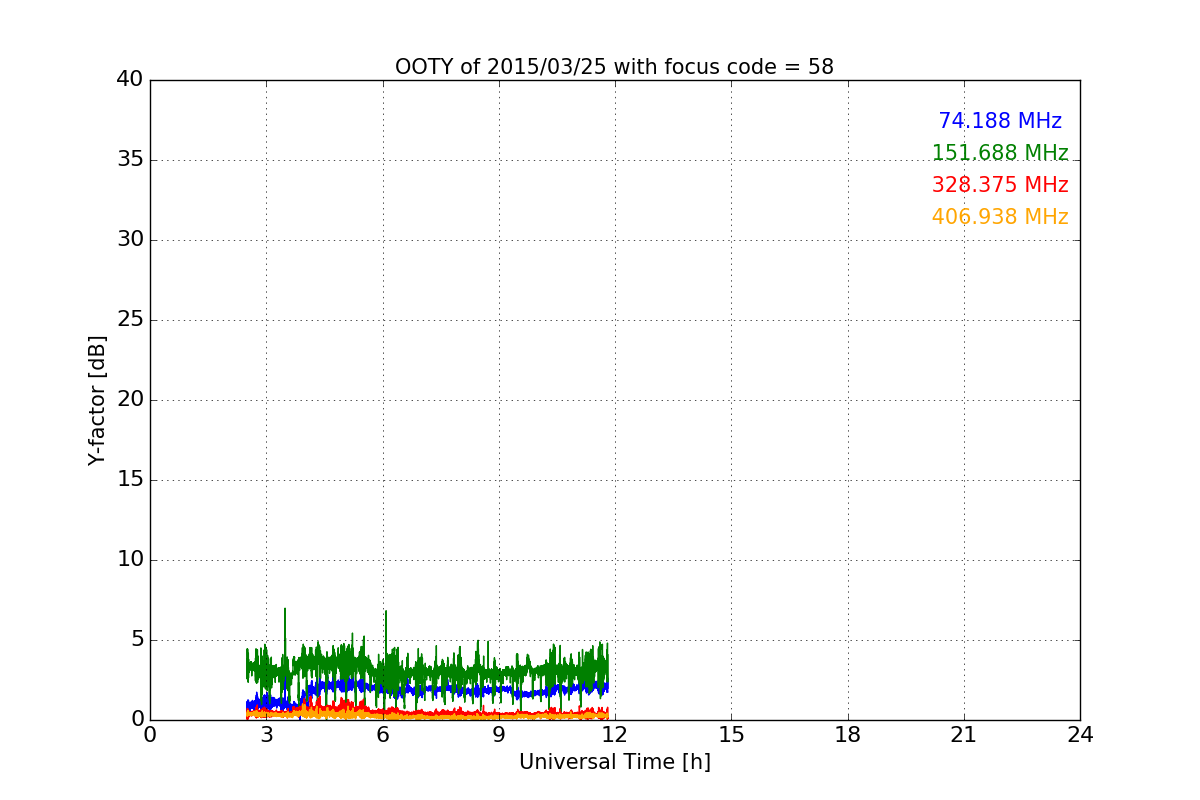Select the 406.938 MHz legend label
1200x800 pixels.
[x=1000, y=217]
